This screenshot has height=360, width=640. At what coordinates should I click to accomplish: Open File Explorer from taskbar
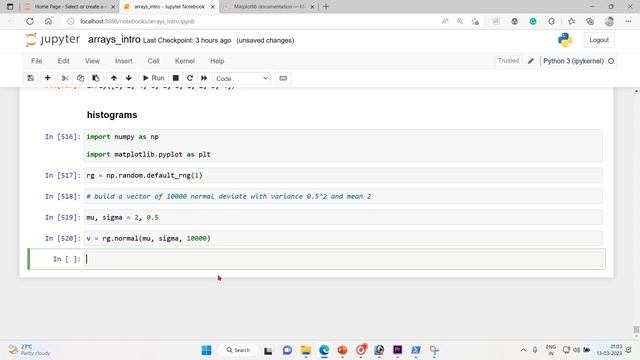(x=306, y=350)
